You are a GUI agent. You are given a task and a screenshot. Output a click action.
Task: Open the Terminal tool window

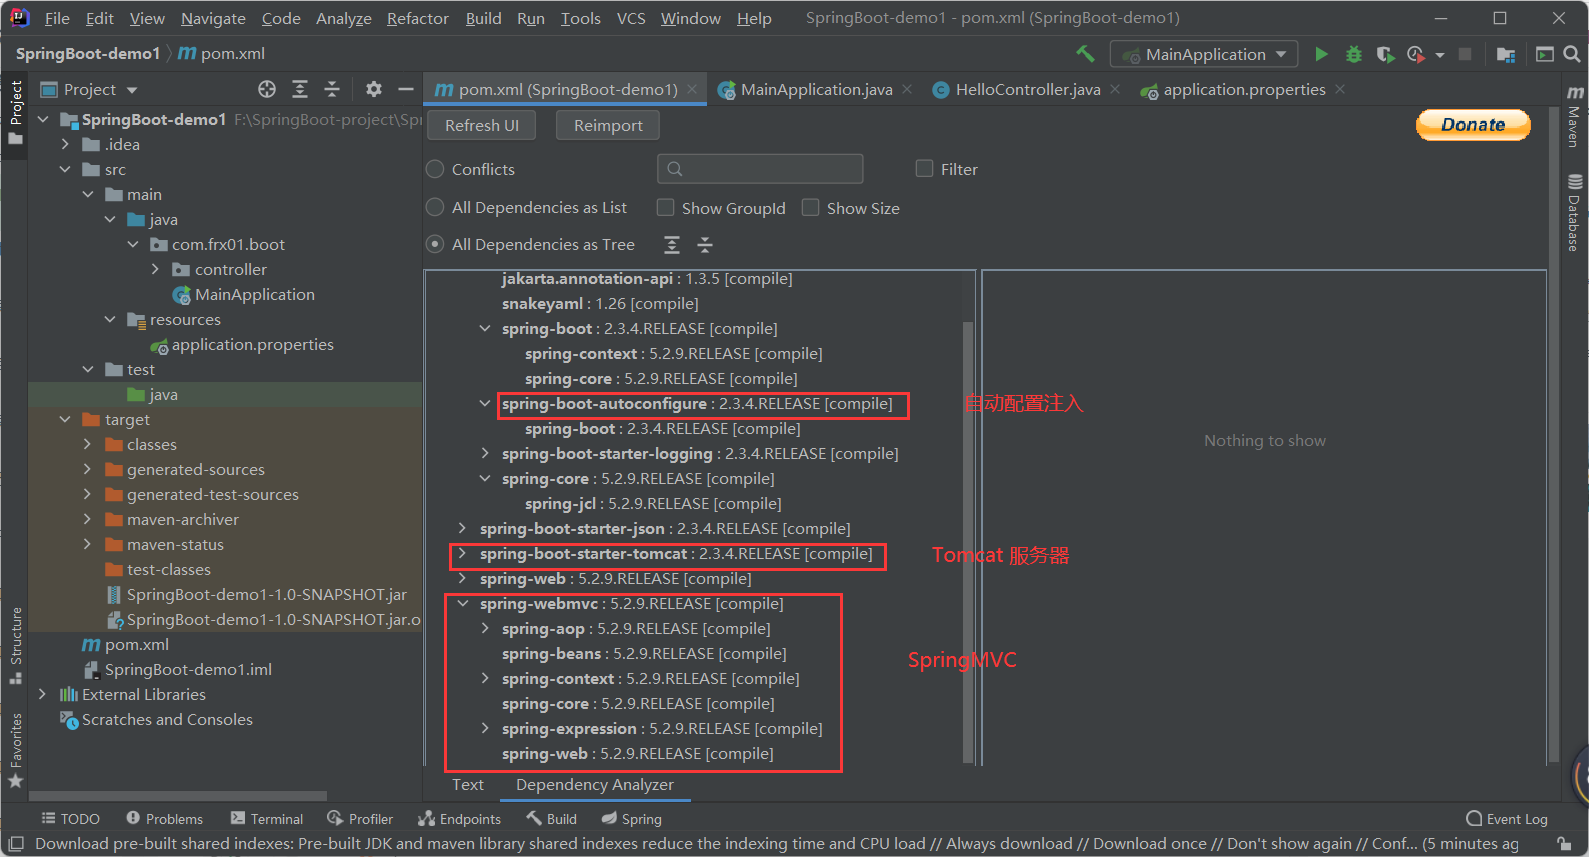click(266, 819)
